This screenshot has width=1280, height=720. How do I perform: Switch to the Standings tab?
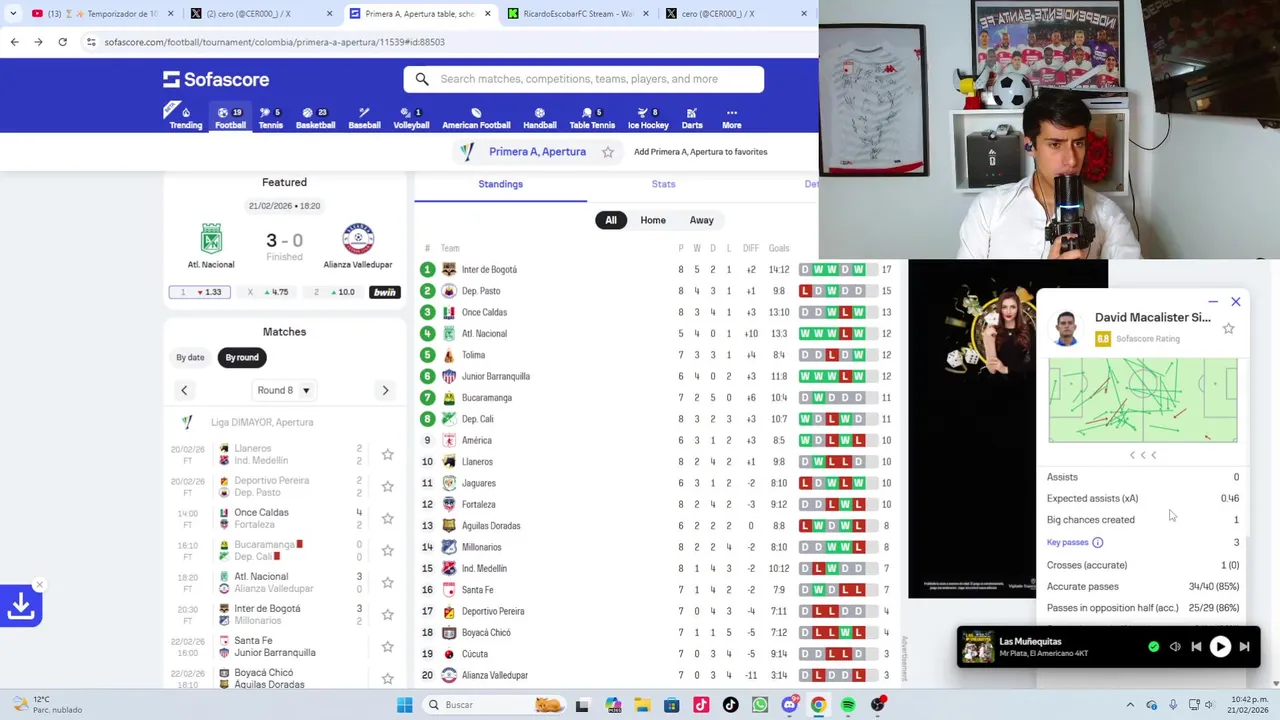click(x=500, y=184)
